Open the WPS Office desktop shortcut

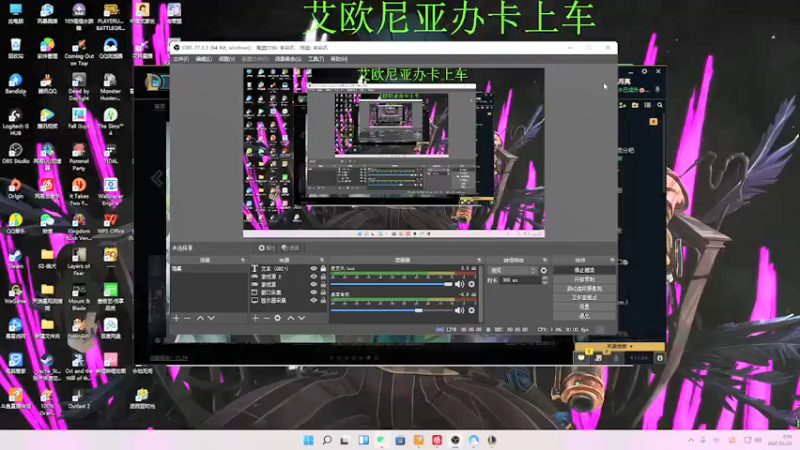[110, 223]
